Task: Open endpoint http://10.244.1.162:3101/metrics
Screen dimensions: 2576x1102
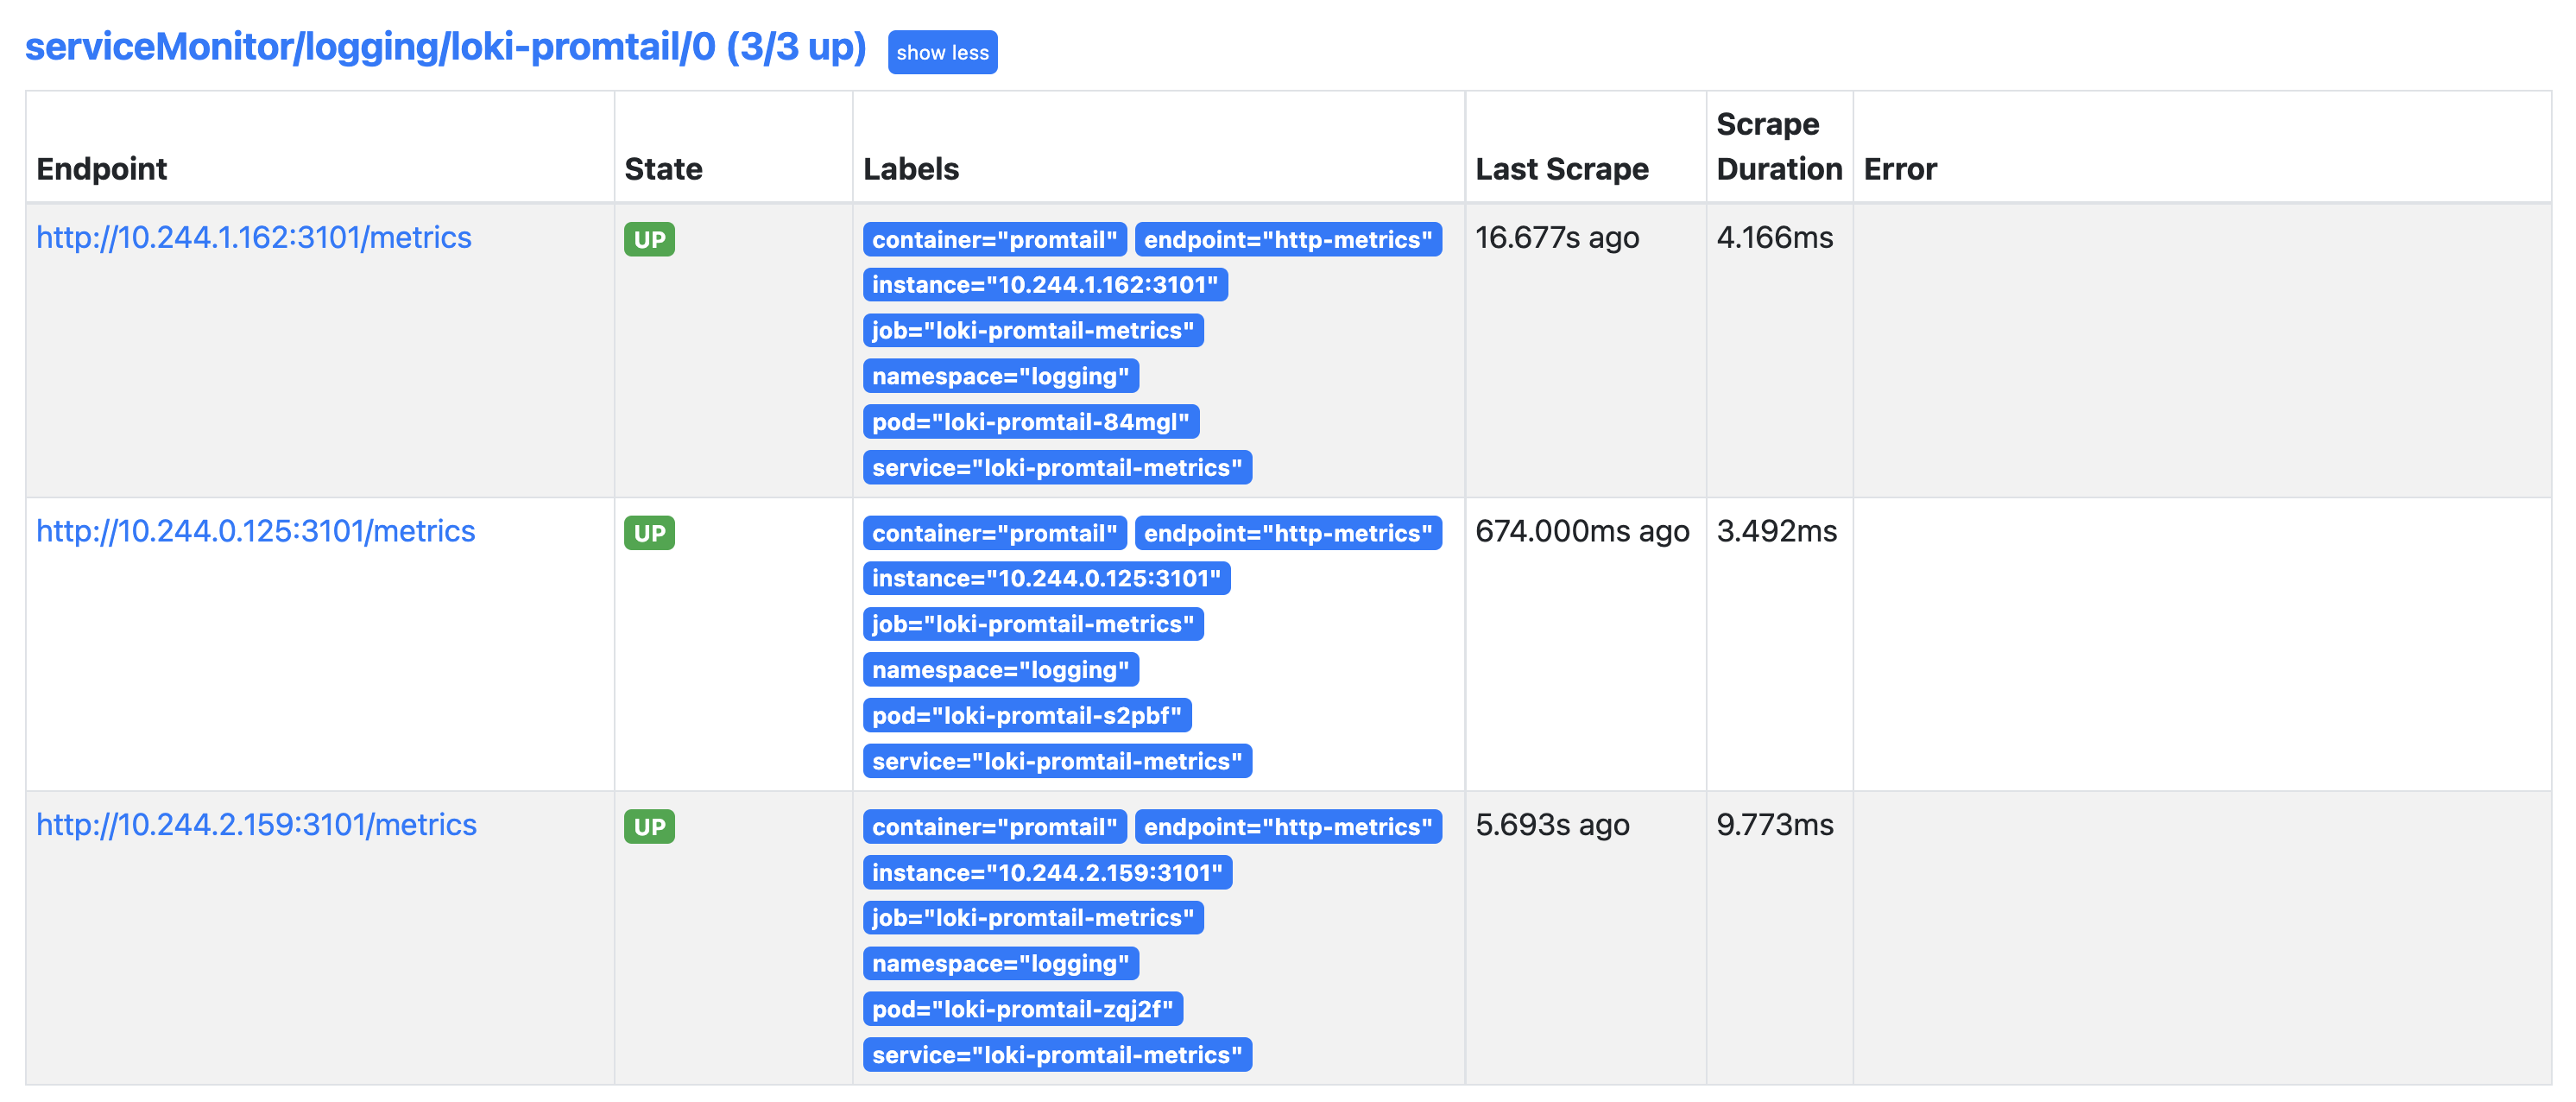Action: 254,237
